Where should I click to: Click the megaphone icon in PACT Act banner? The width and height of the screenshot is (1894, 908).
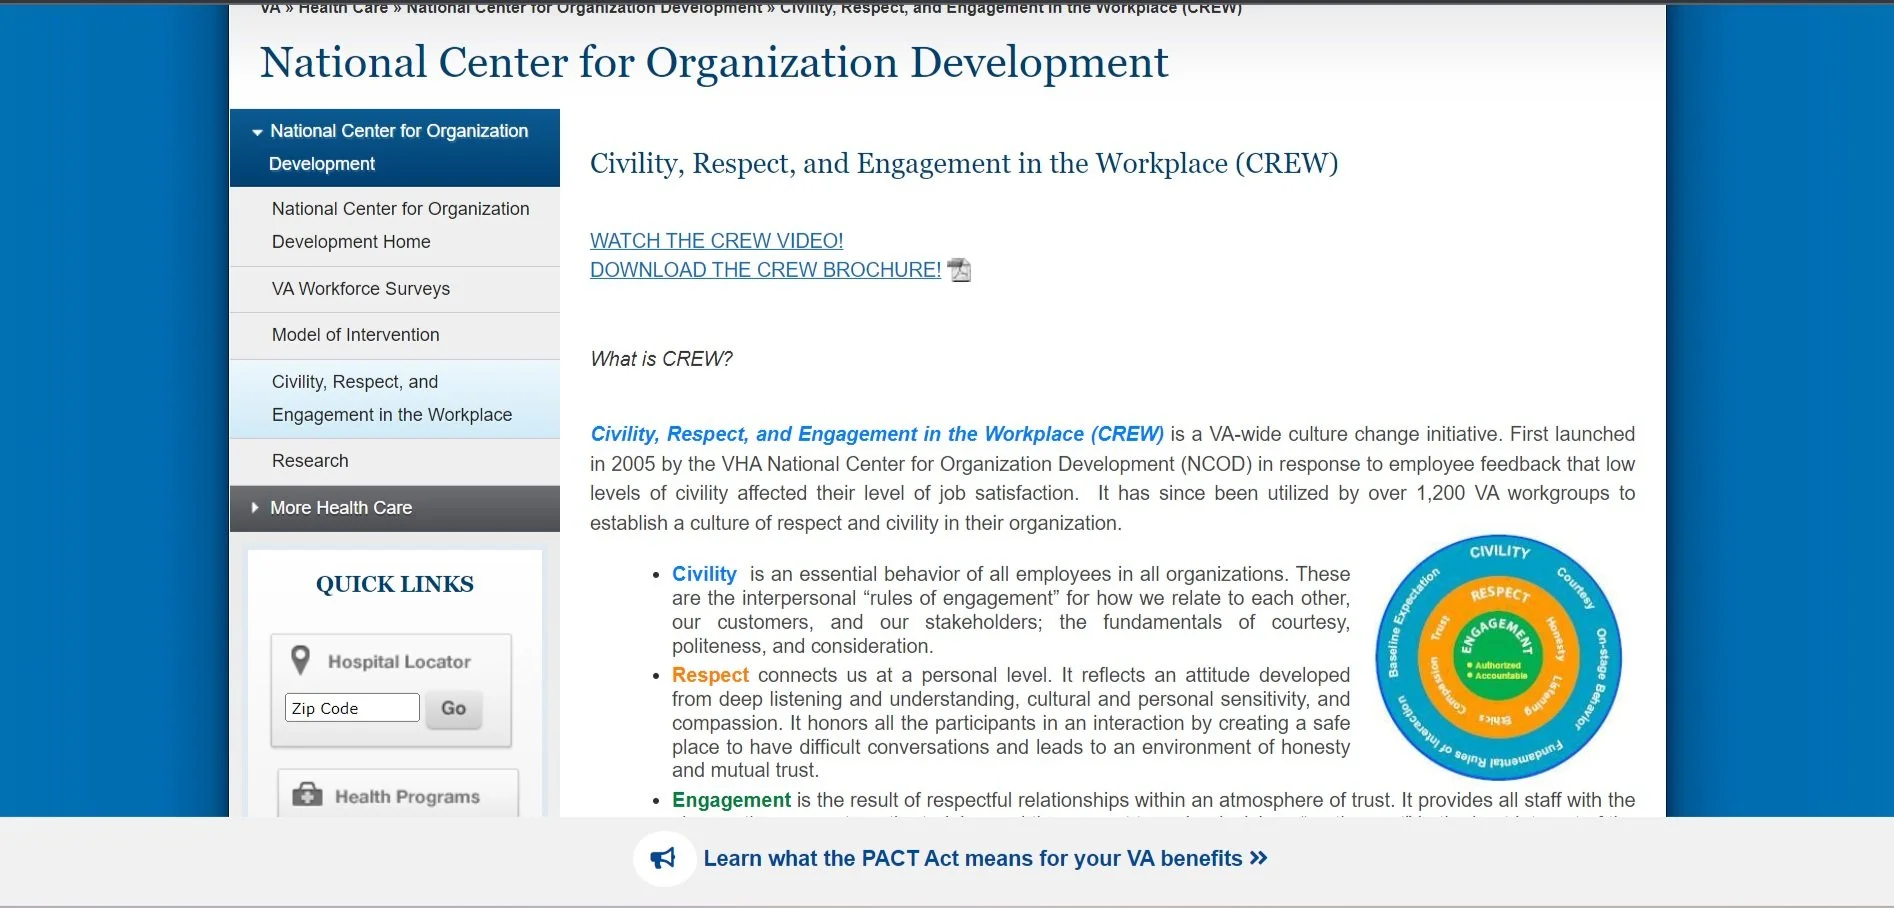click(x=663, y=858)
